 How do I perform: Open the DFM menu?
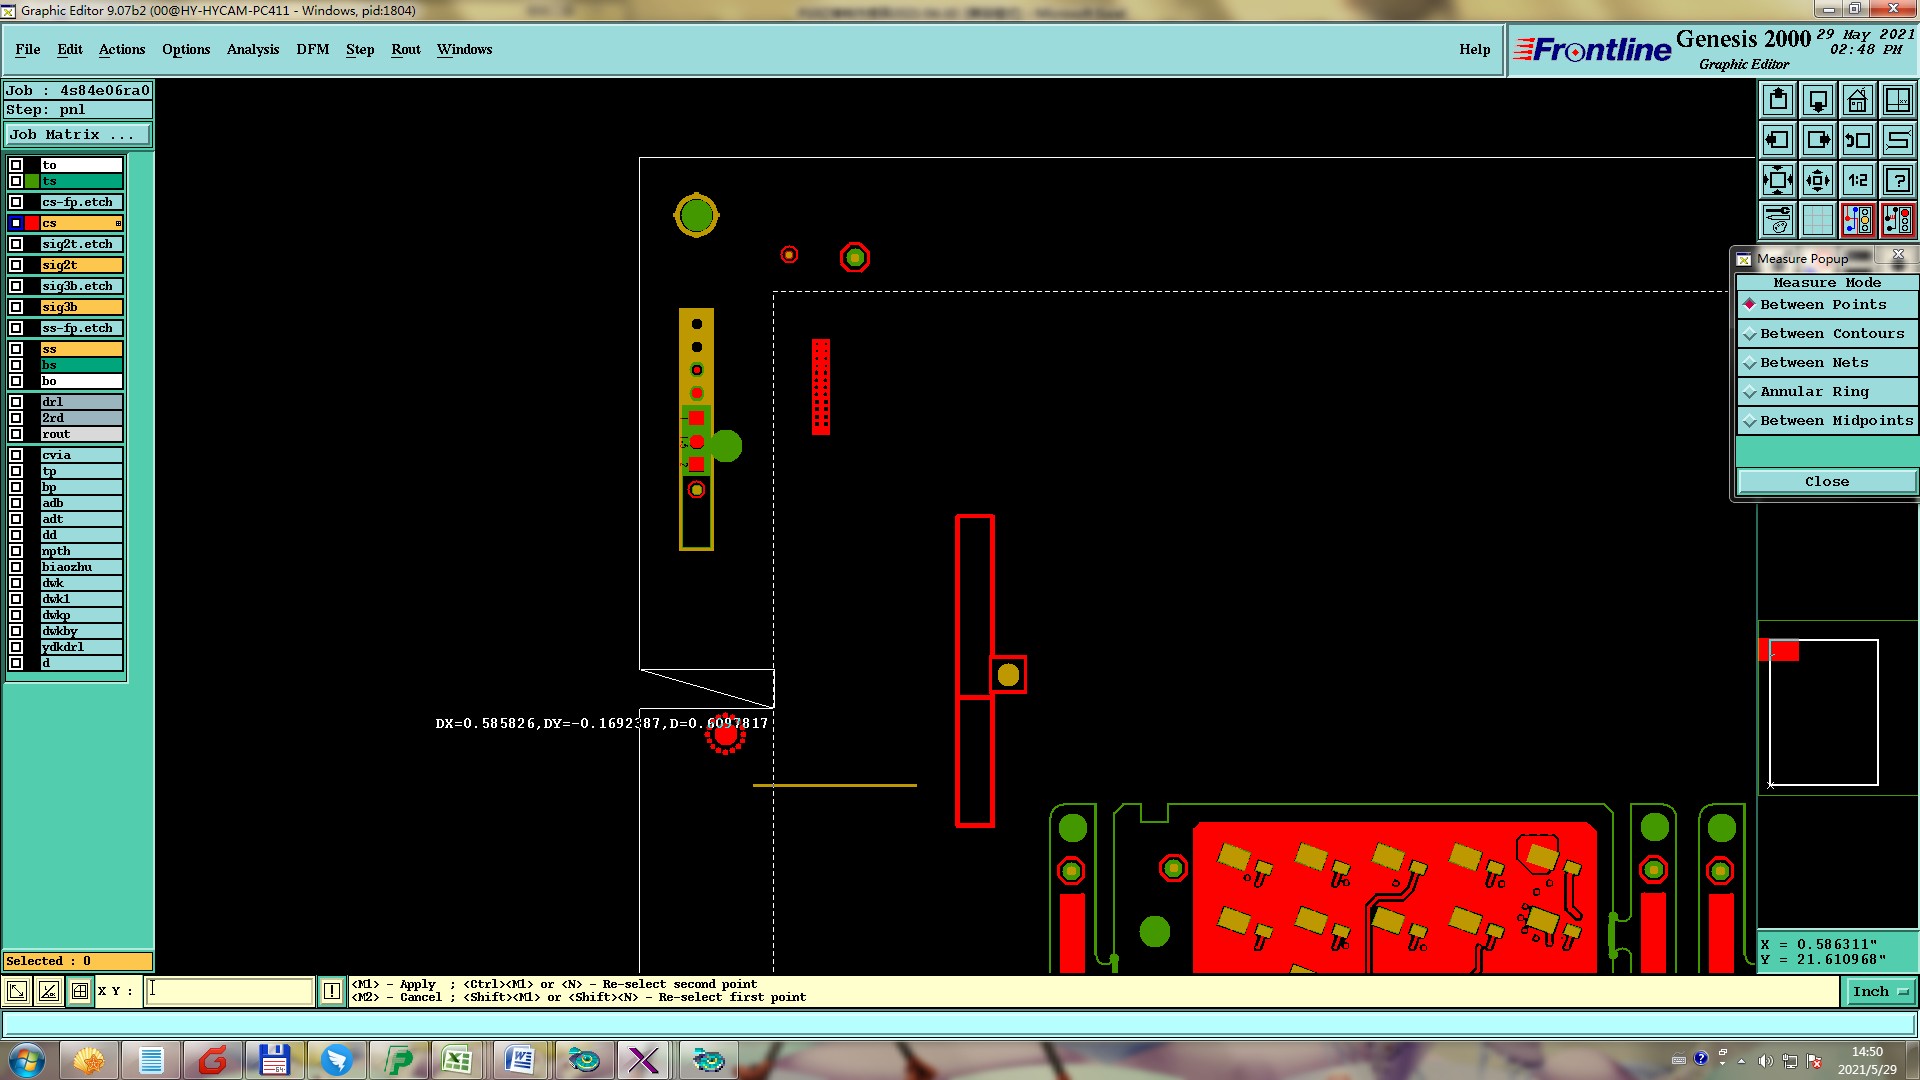313,49
